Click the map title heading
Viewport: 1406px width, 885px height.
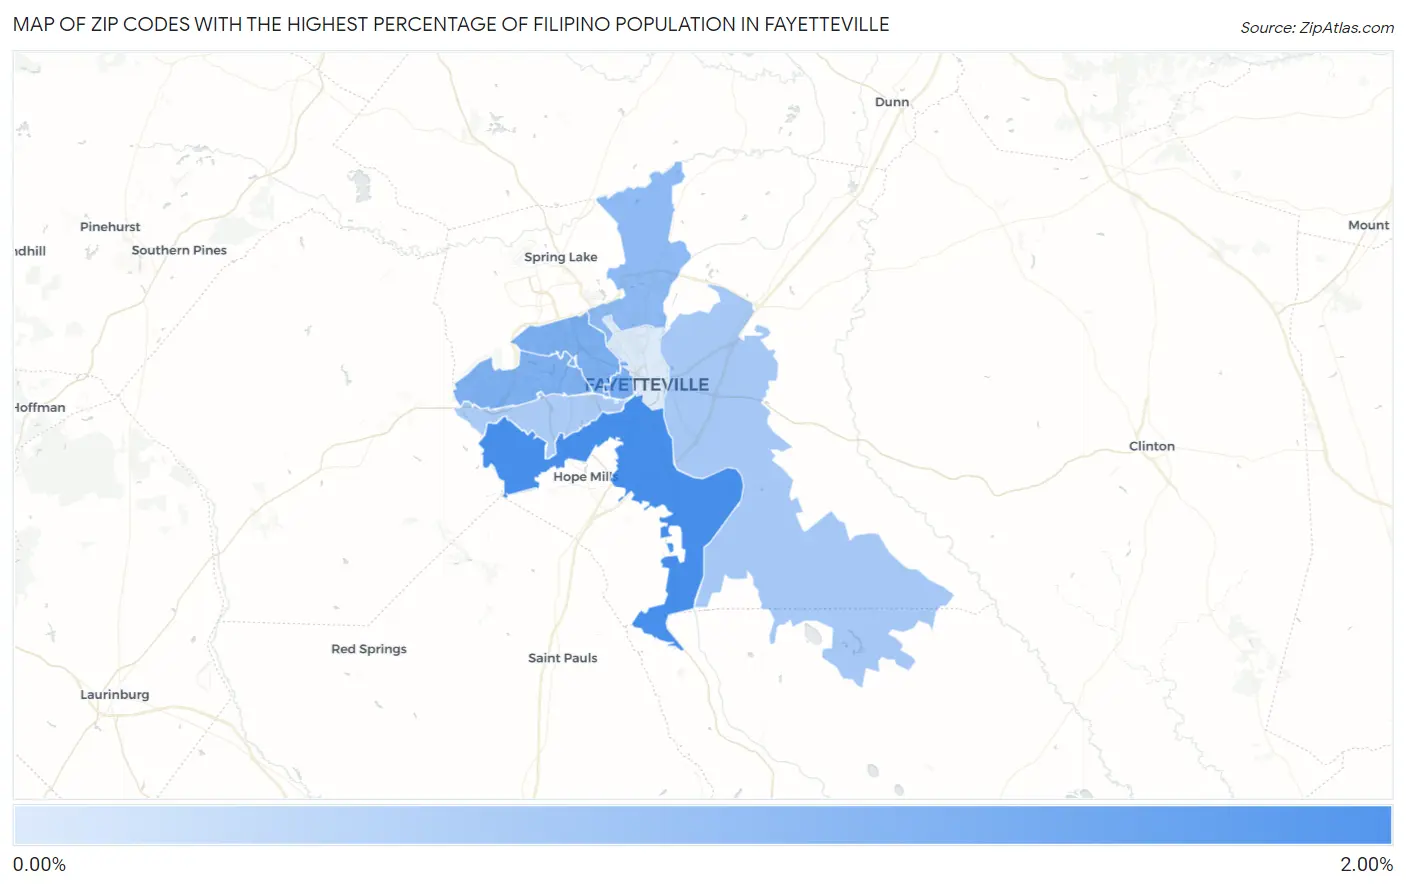point(451,25)
